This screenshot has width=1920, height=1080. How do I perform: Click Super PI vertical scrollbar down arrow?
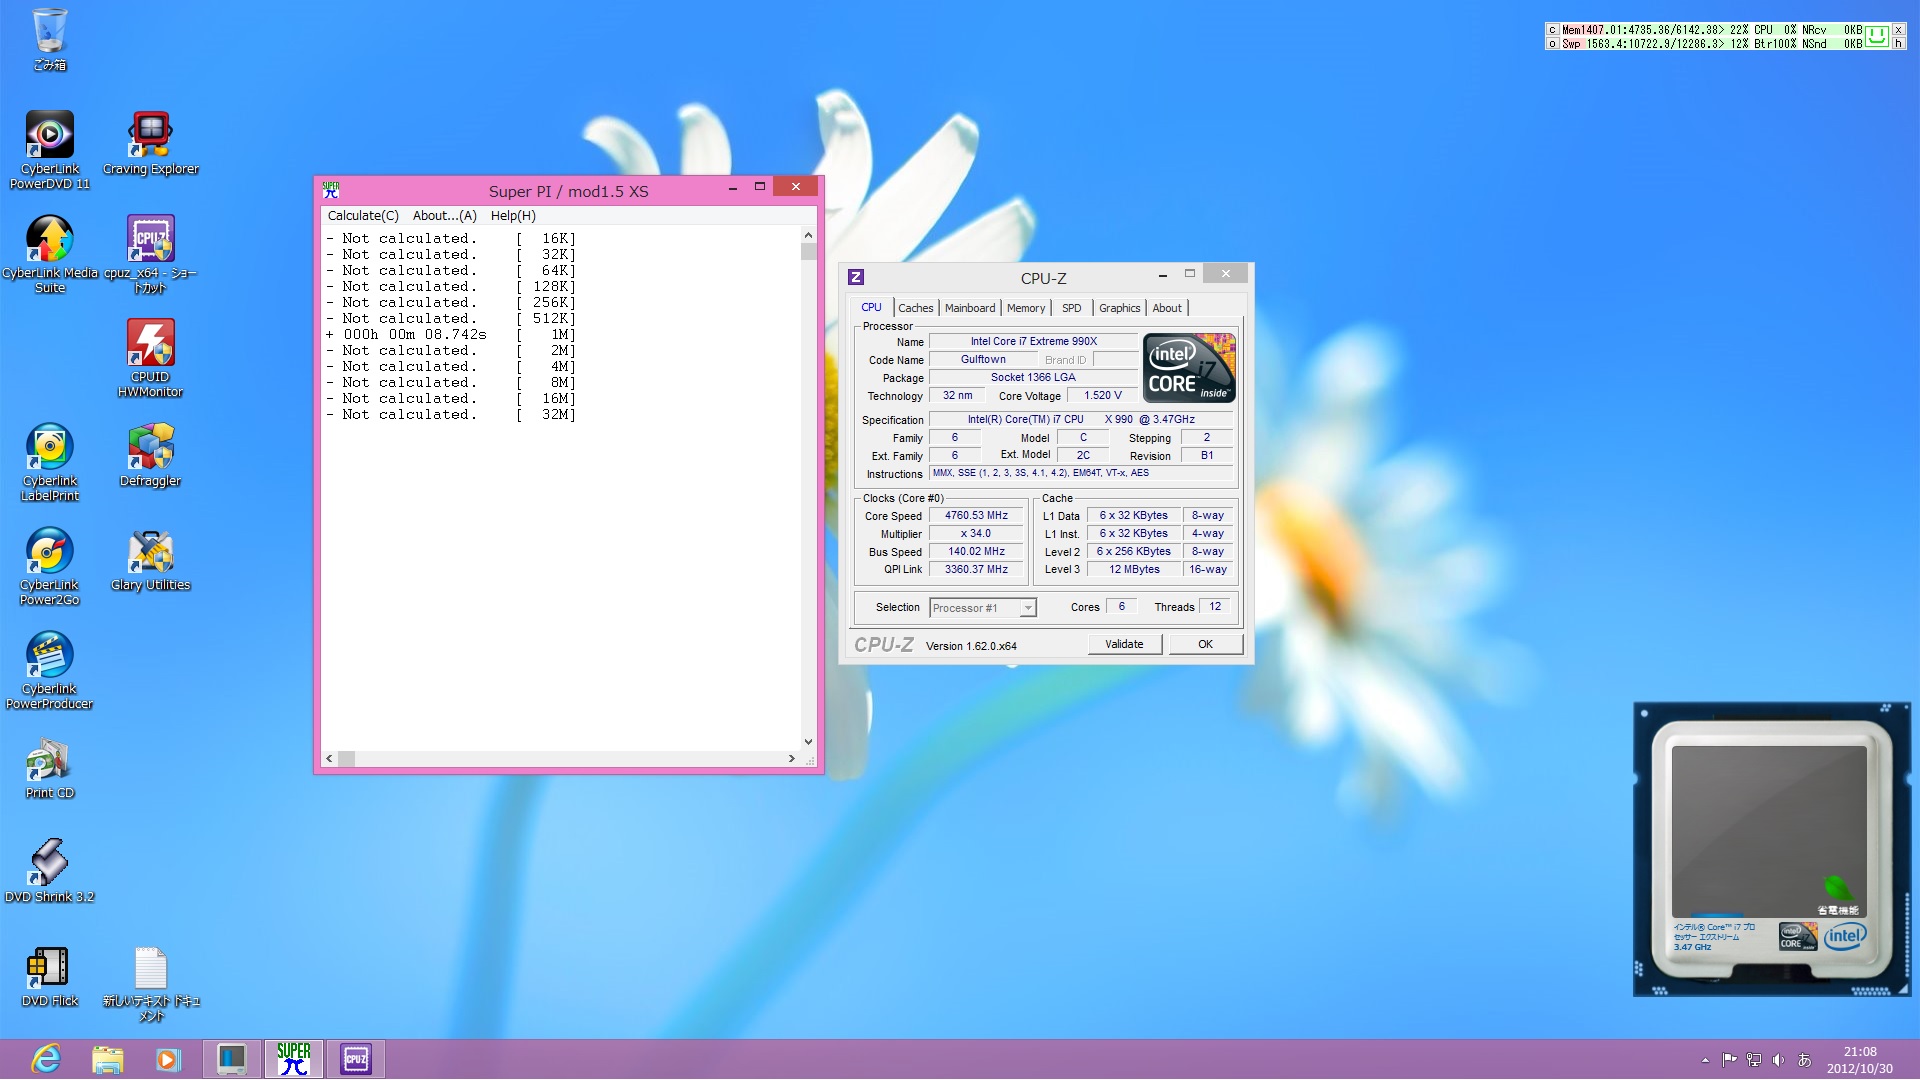coord(808,742)
